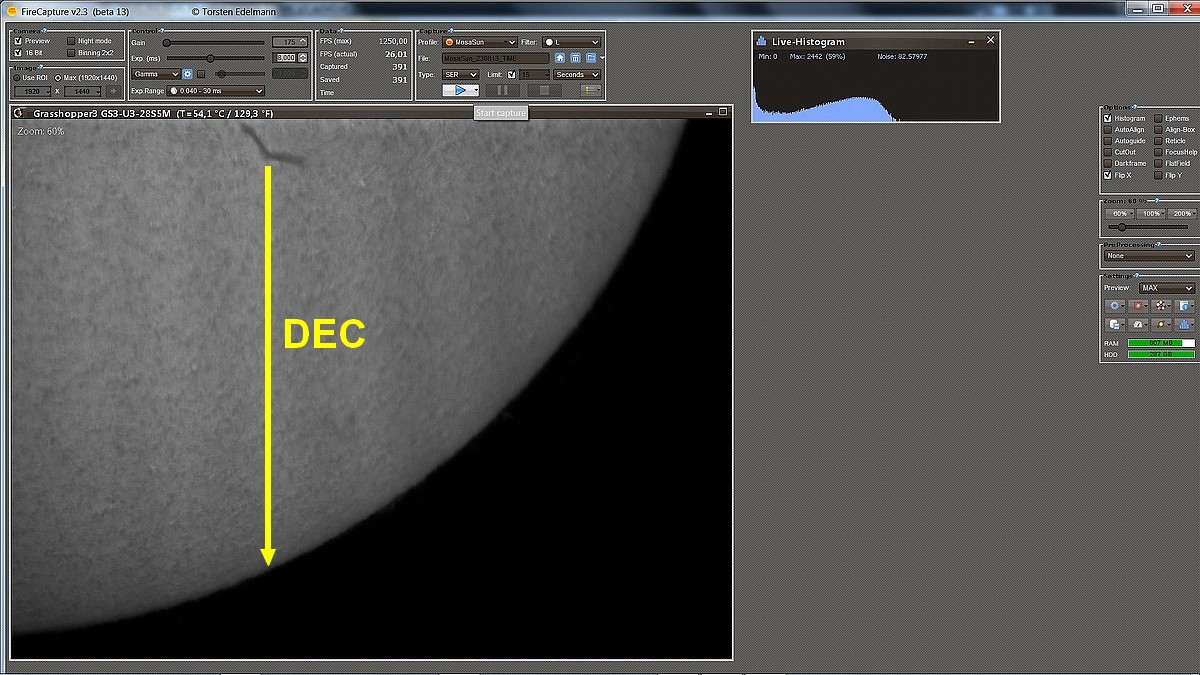Click the File name field MosaSun
This screenshot has width=1200, height=675.
click(x=496, y=58)
